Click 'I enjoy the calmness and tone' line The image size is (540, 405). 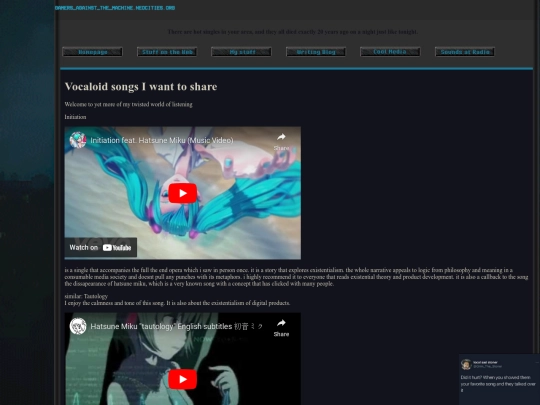[177, 303]
